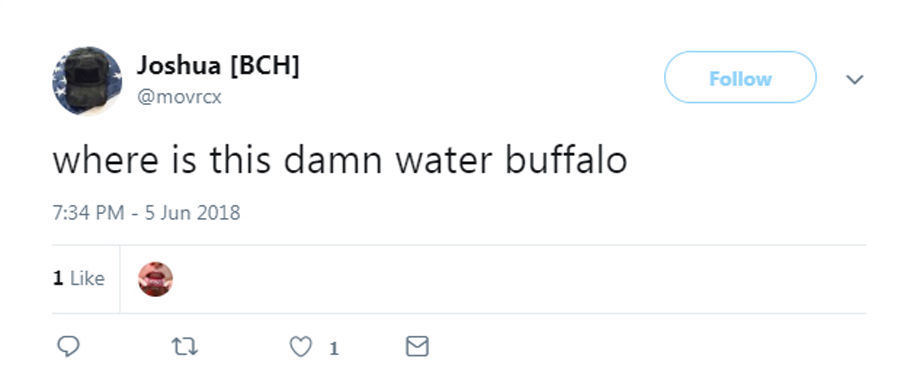Open the 7:34 PM - 5 Jun 2018 timestamp
The width and height of the screenshot is (920, 384).
147,212
